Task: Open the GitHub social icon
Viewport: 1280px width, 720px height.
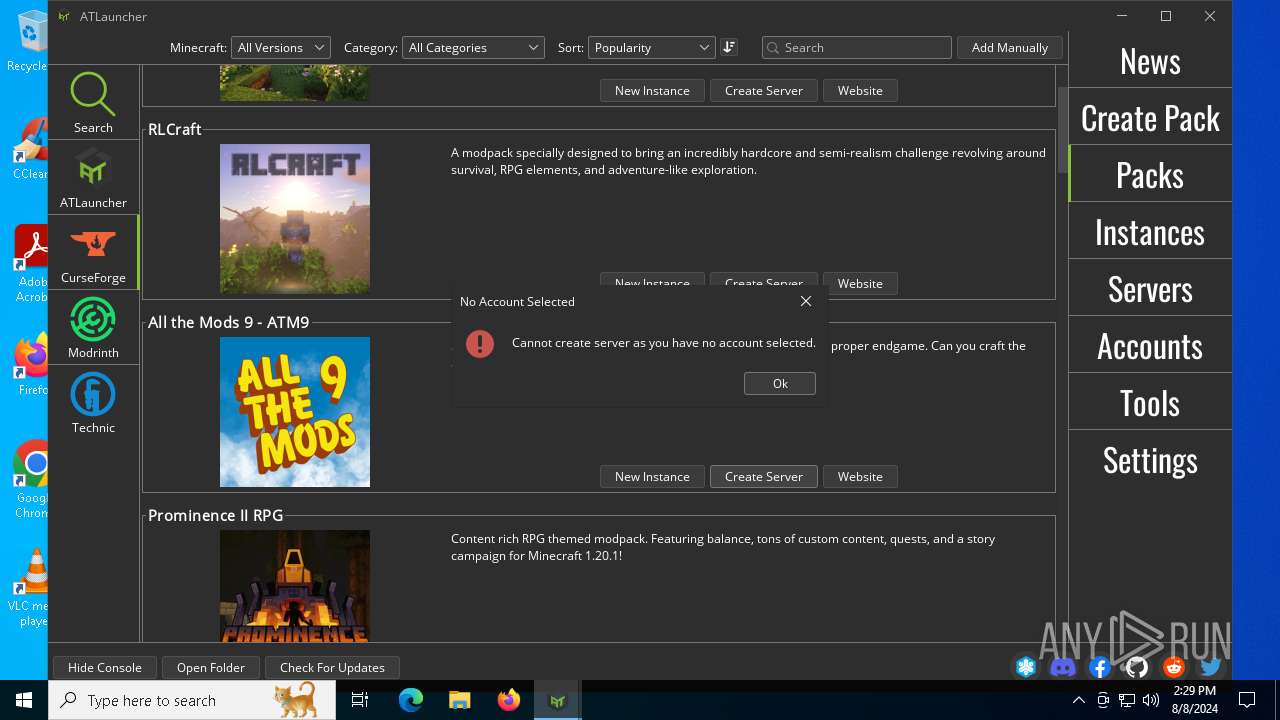Action: click(x=1137, y=667)
